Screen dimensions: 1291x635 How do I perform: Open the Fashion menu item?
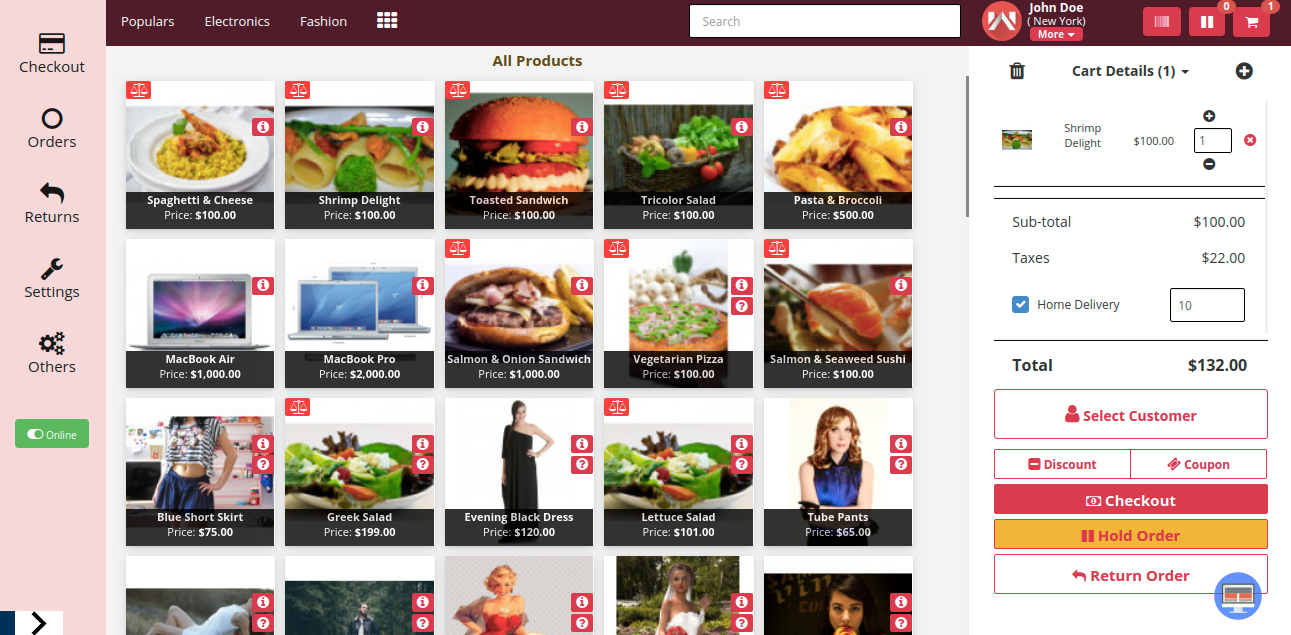pyautogui.click(x=322, y=20)
